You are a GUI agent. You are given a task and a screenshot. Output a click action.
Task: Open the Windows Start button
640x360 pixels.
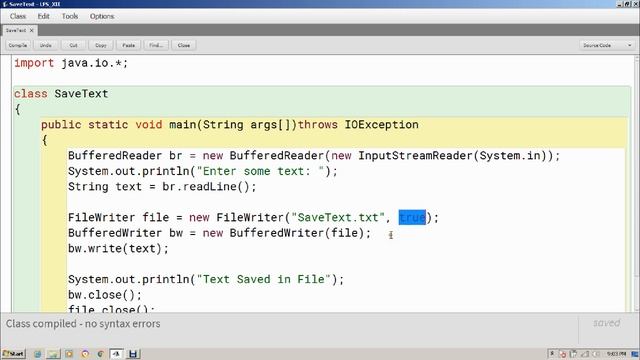click(x=13, y=353)
